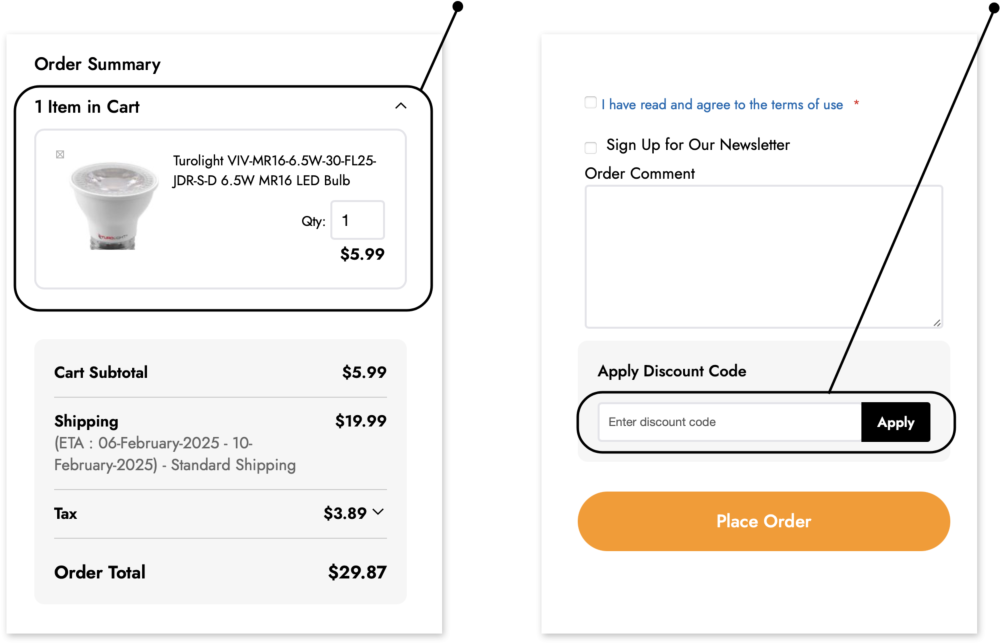The height and width of the screenshot is (644, 1000).
Task: Click inside the Order Comment text area
Action: point(763,256)
